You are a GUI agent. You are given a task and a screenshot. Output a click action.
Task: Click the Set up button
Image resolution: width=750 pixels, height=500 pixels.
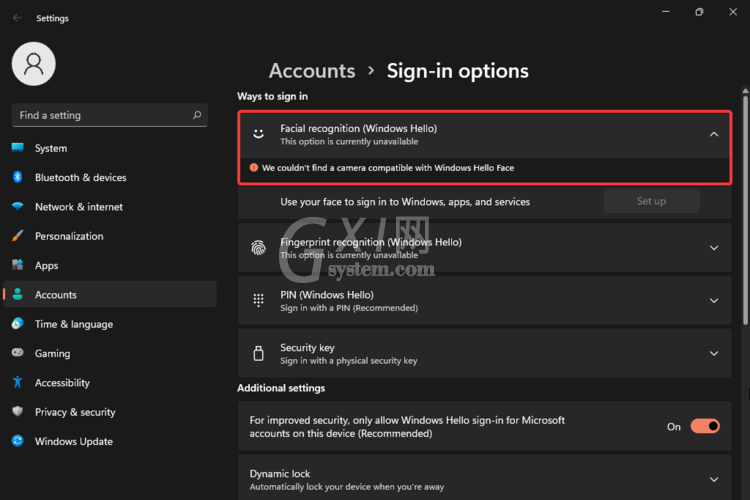[x=651, y=201]
